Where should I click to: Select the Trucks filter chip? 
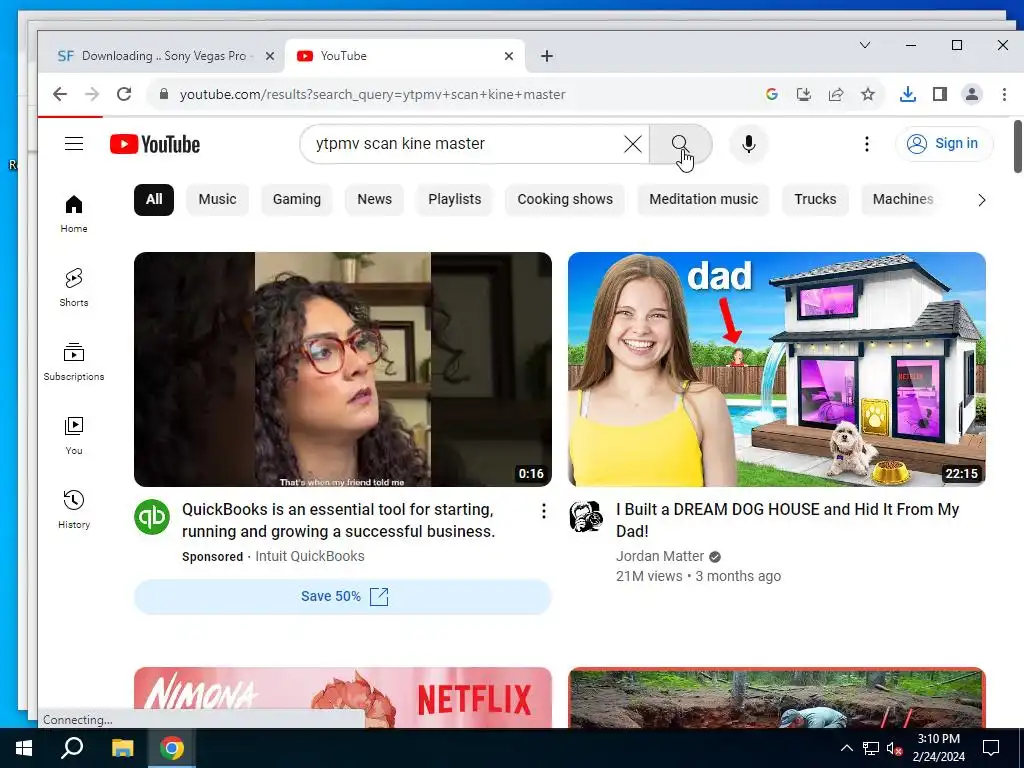coord(815,199)
